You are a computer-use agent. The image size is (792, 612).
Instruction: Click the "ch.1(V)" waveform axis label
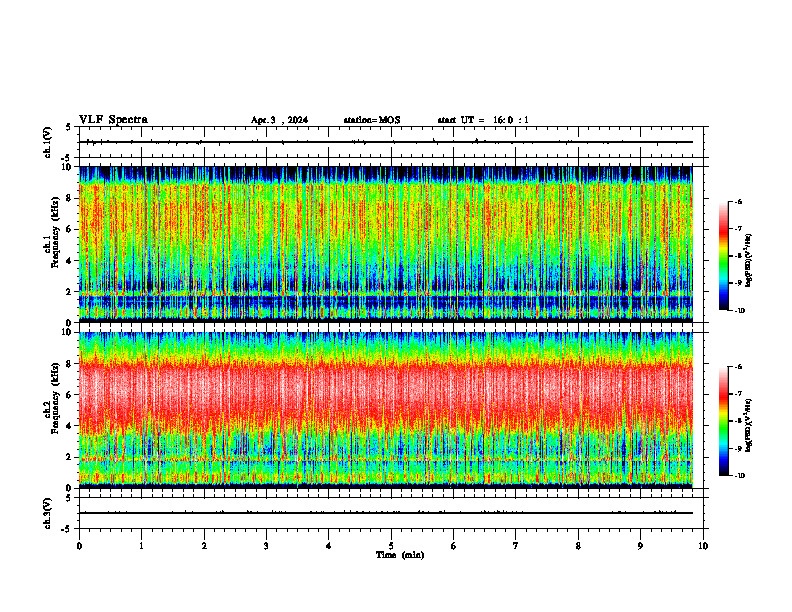pyautogui.click(x=47, y=142)
